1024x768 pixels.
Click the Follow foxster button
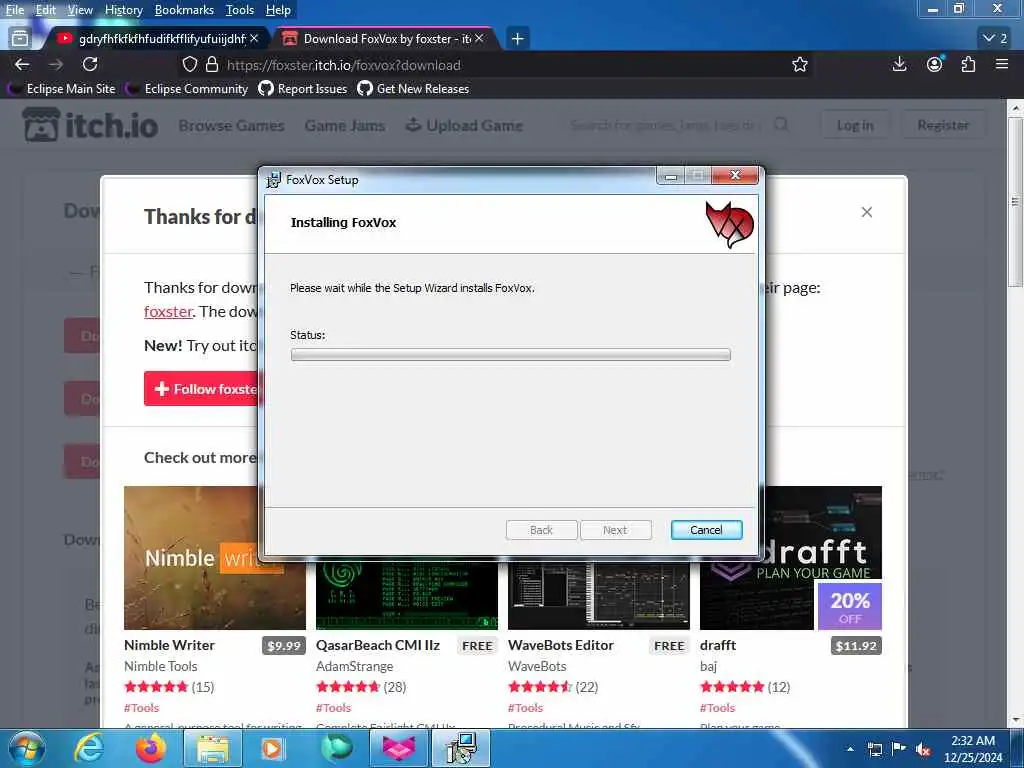tap(202, 389)
